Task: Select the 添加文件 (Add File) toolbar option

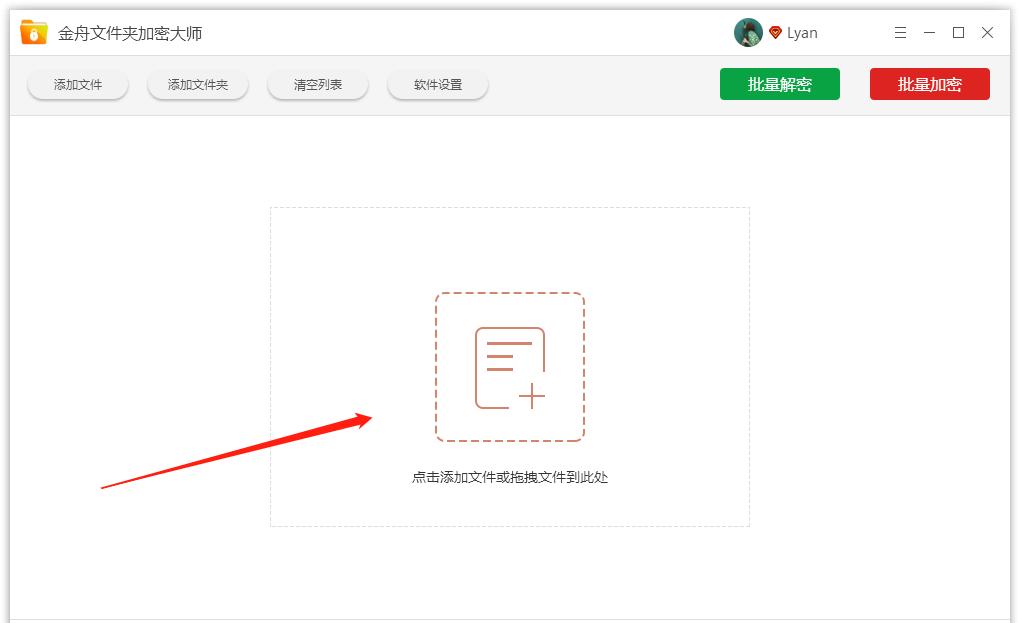Action: point(77,84)
